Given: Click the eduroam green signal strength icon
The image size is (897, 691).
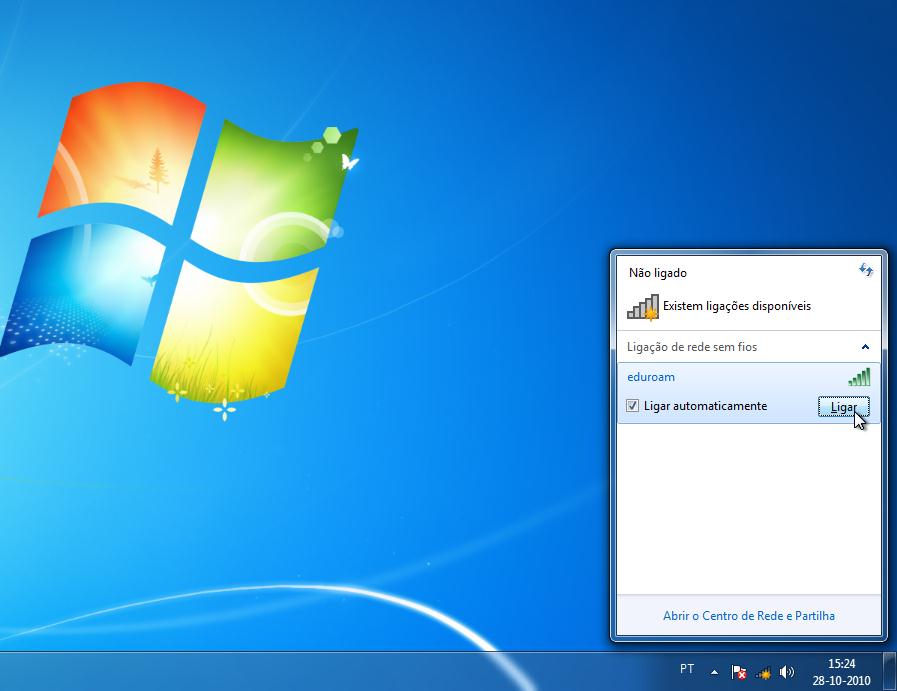Looking at the screenshot, I should [x=859, y=377].
